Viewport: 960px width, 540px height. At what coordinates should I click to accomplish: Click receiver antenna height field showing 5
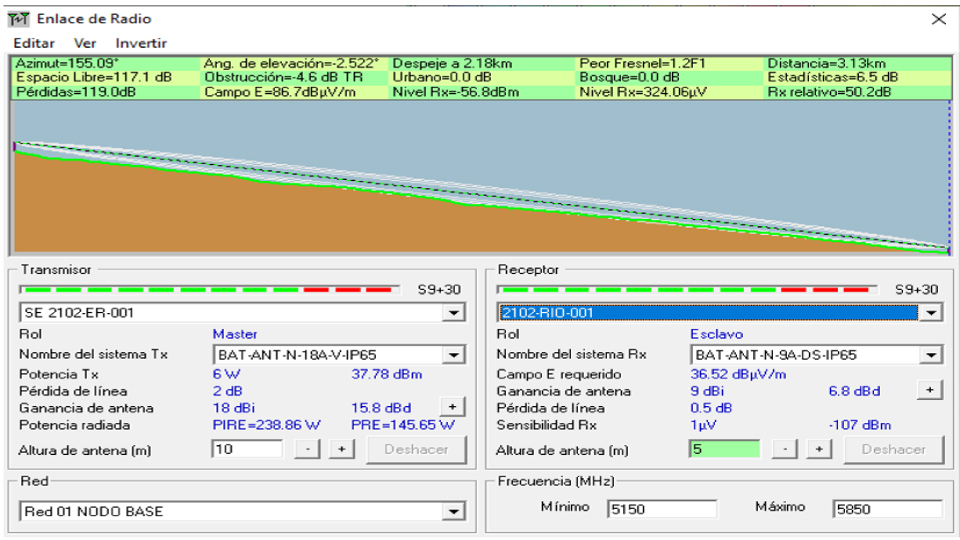click(x=724, y=449)
